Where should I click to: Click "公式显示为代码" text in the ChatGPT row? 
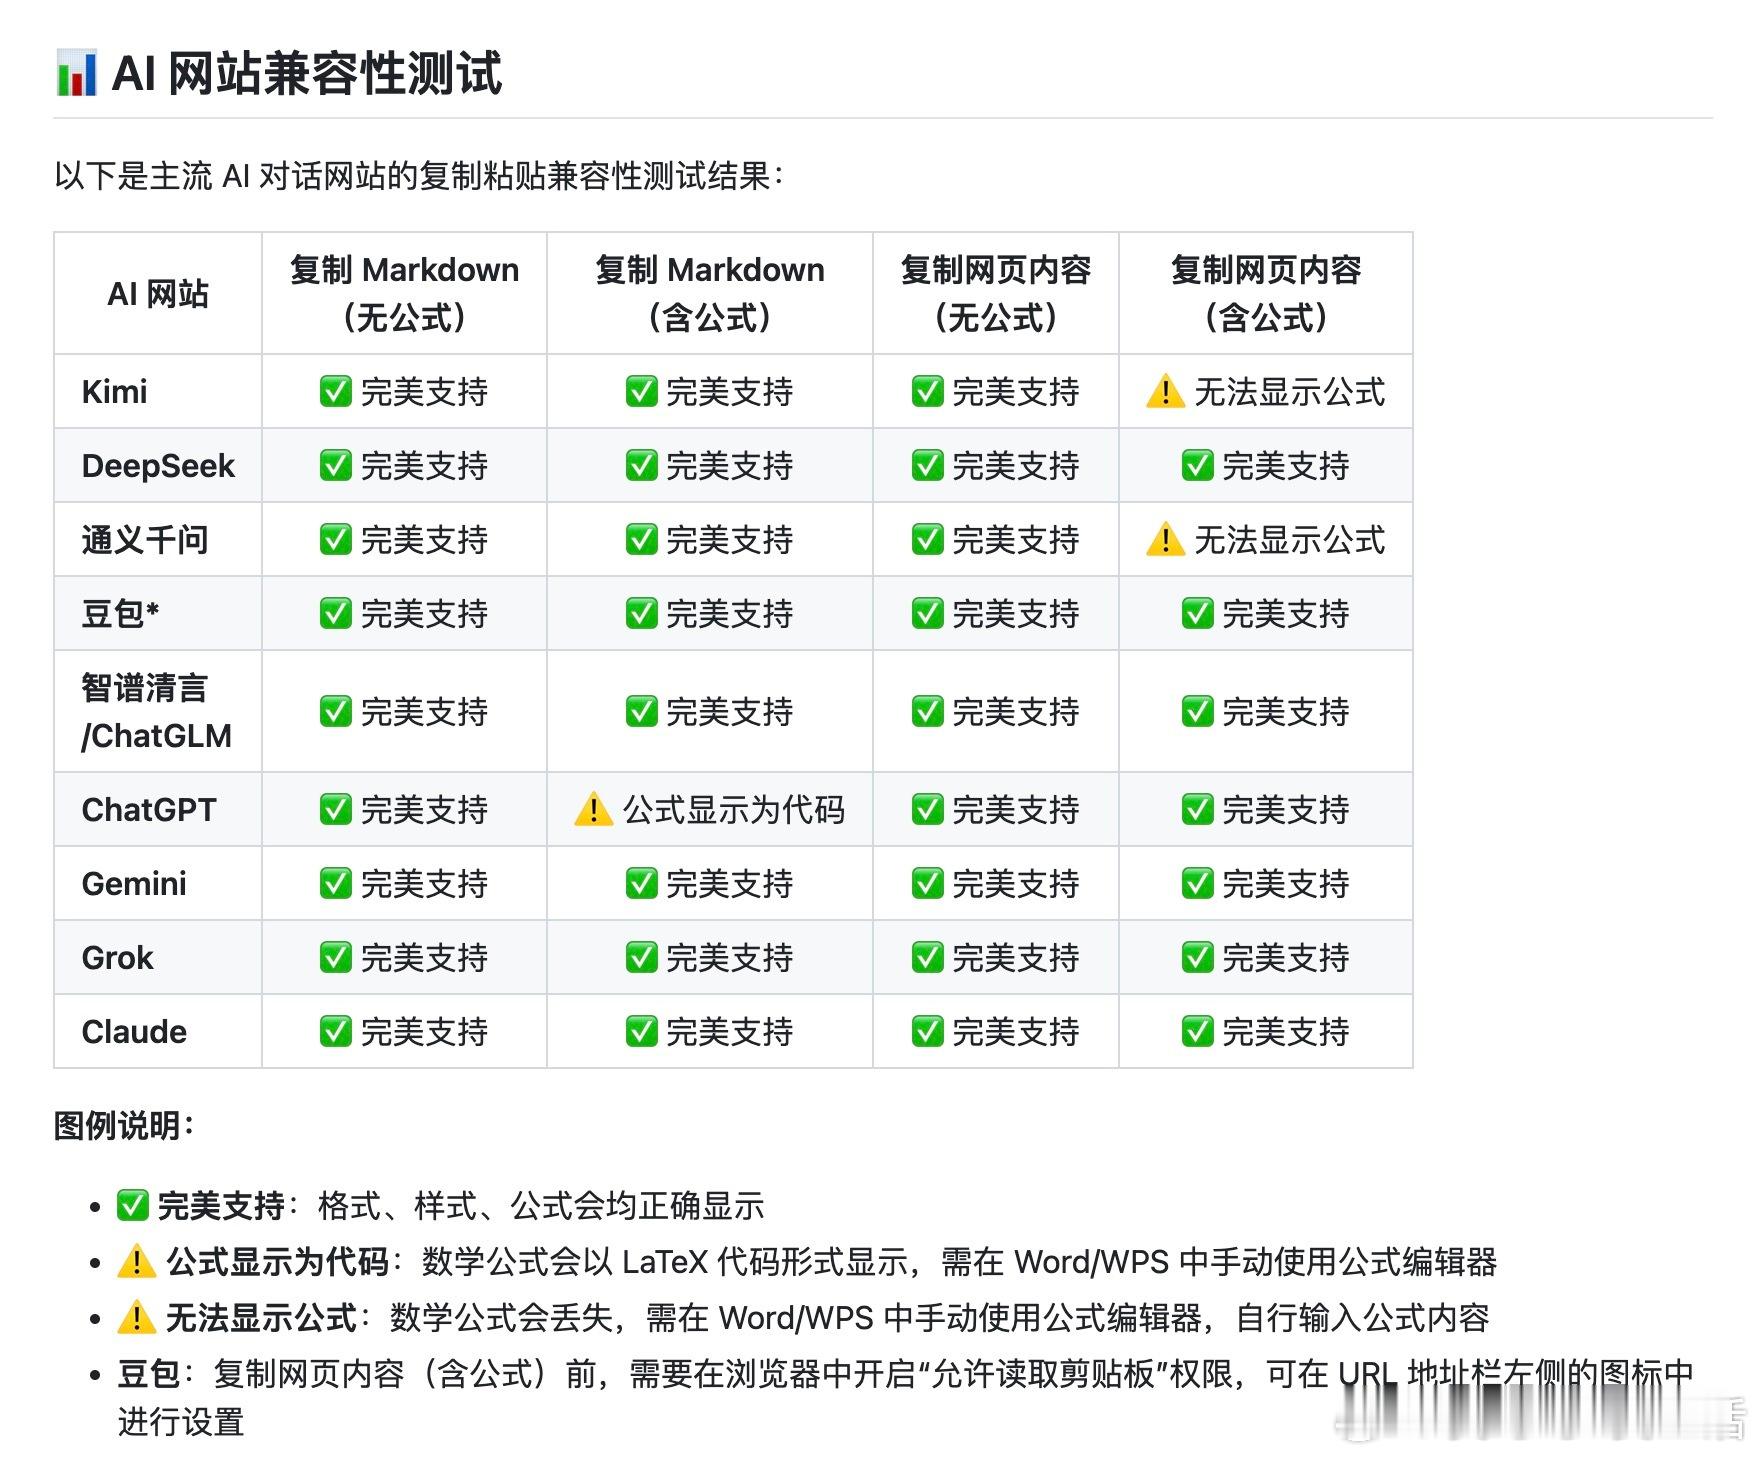(x=734, y=809)
